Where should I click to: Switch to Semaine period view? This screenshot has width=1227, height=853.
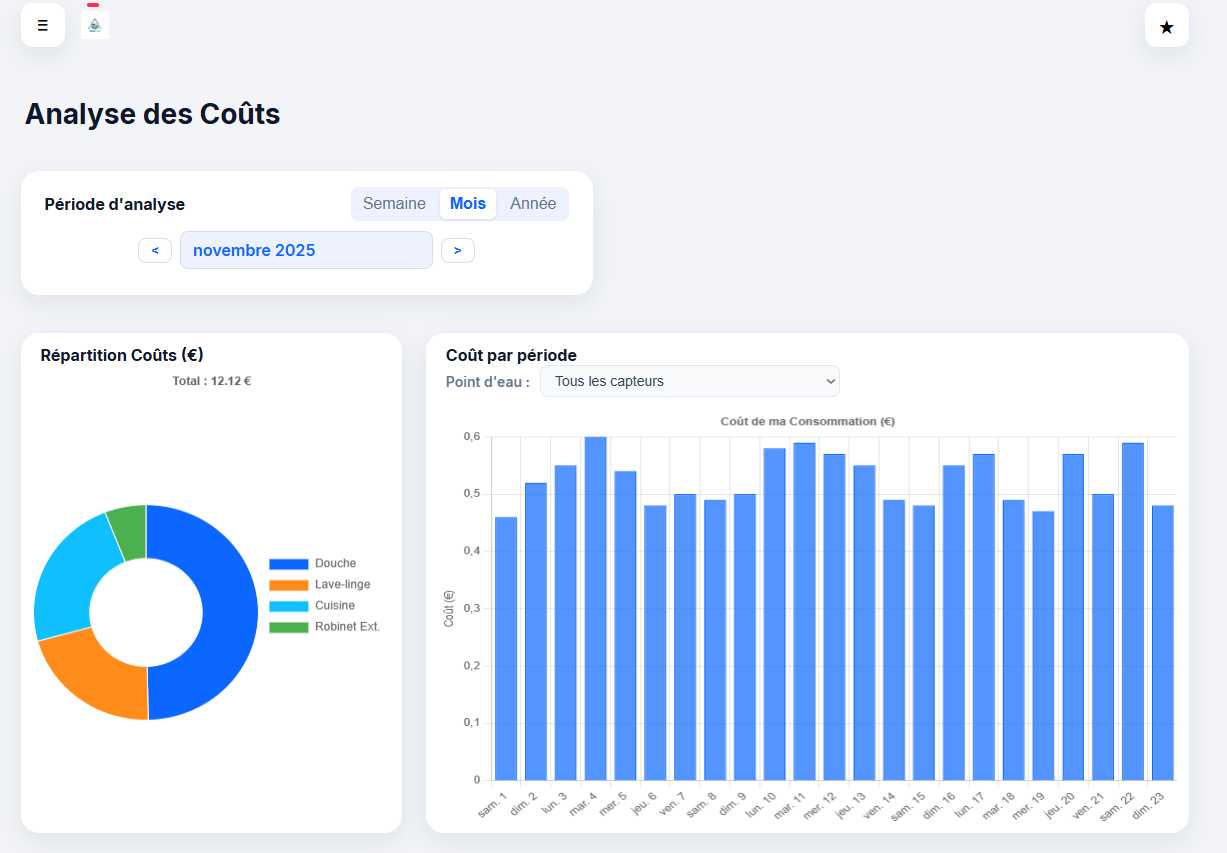tap(394, 204)
